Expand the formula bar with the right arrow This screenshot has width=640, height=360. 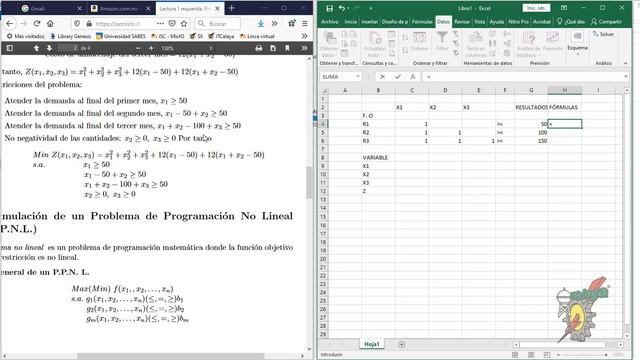tap(626, 76)
